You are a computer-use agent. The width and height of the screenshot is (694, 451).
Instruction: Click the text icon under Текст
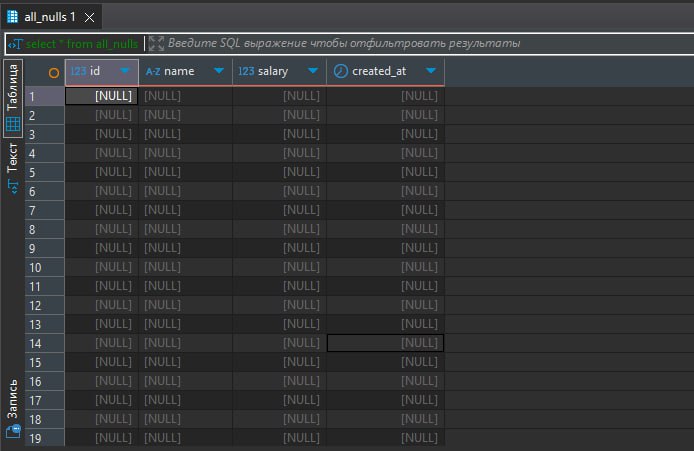point(13,187)
